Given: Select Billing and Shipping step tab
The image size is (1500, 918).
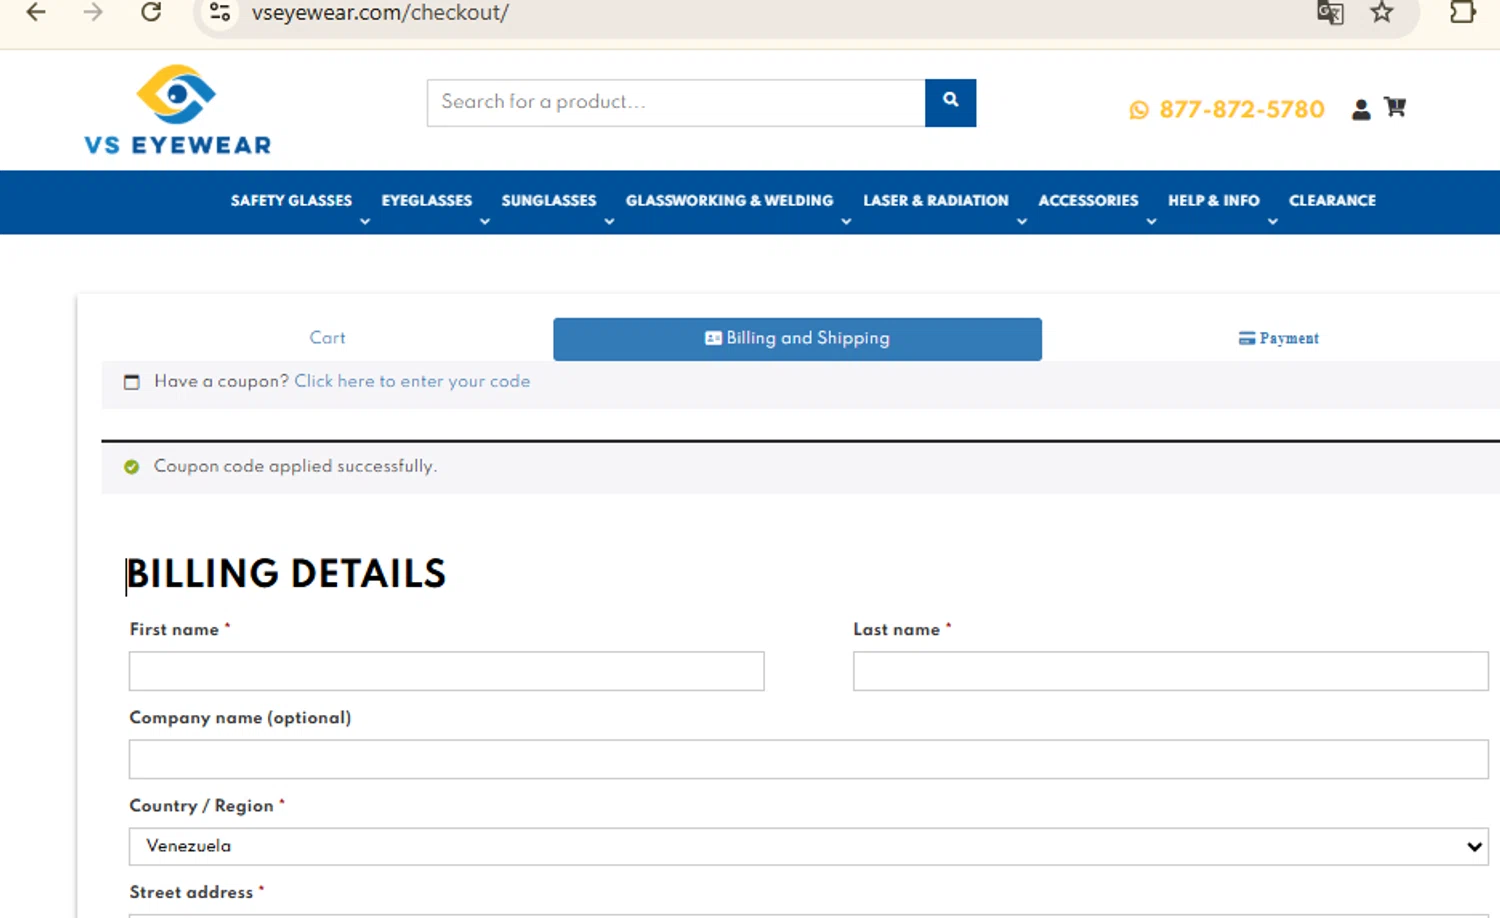Looking at the screenshot, I should tap(797, 339).
